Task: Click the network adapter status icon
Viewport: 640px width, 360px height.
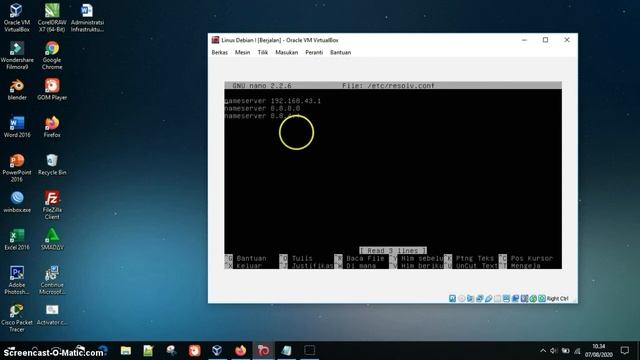Action: 479,298
